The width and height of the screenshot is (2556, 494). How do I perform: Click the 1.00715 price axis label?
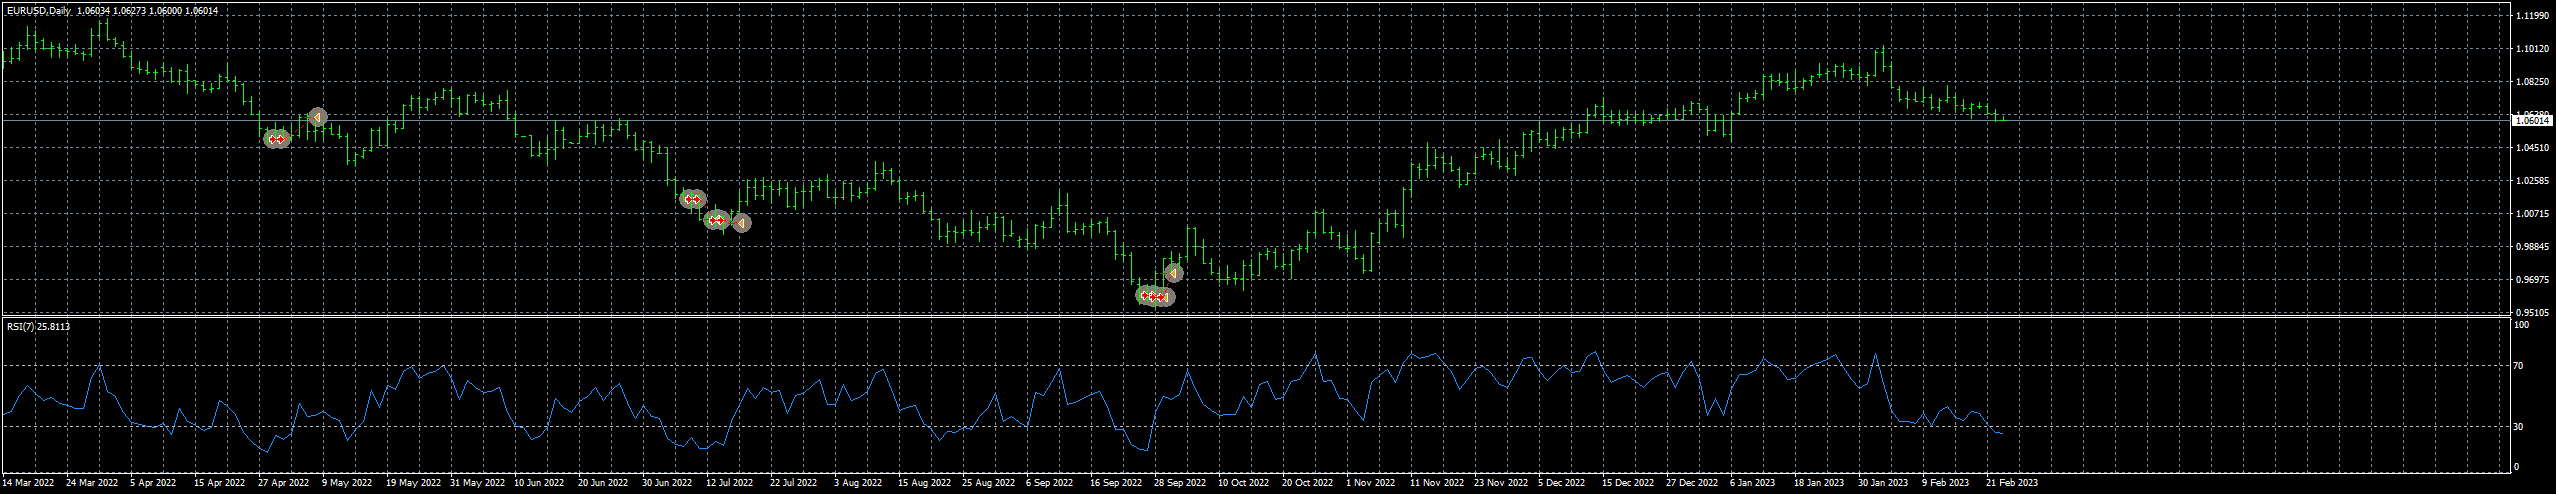[x=2533, y=214]
